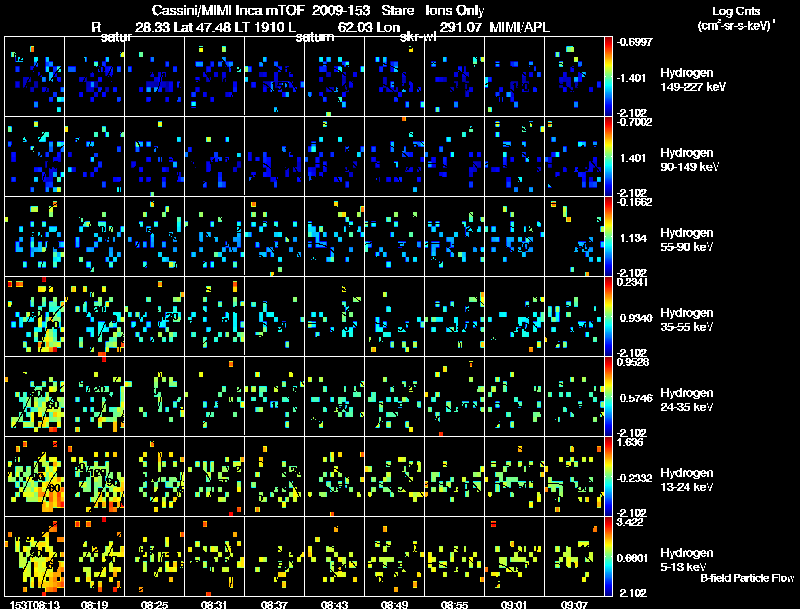Click the '09:01' time axis label
The width and height of the screenshot is (800, 609).
[514, 604]
